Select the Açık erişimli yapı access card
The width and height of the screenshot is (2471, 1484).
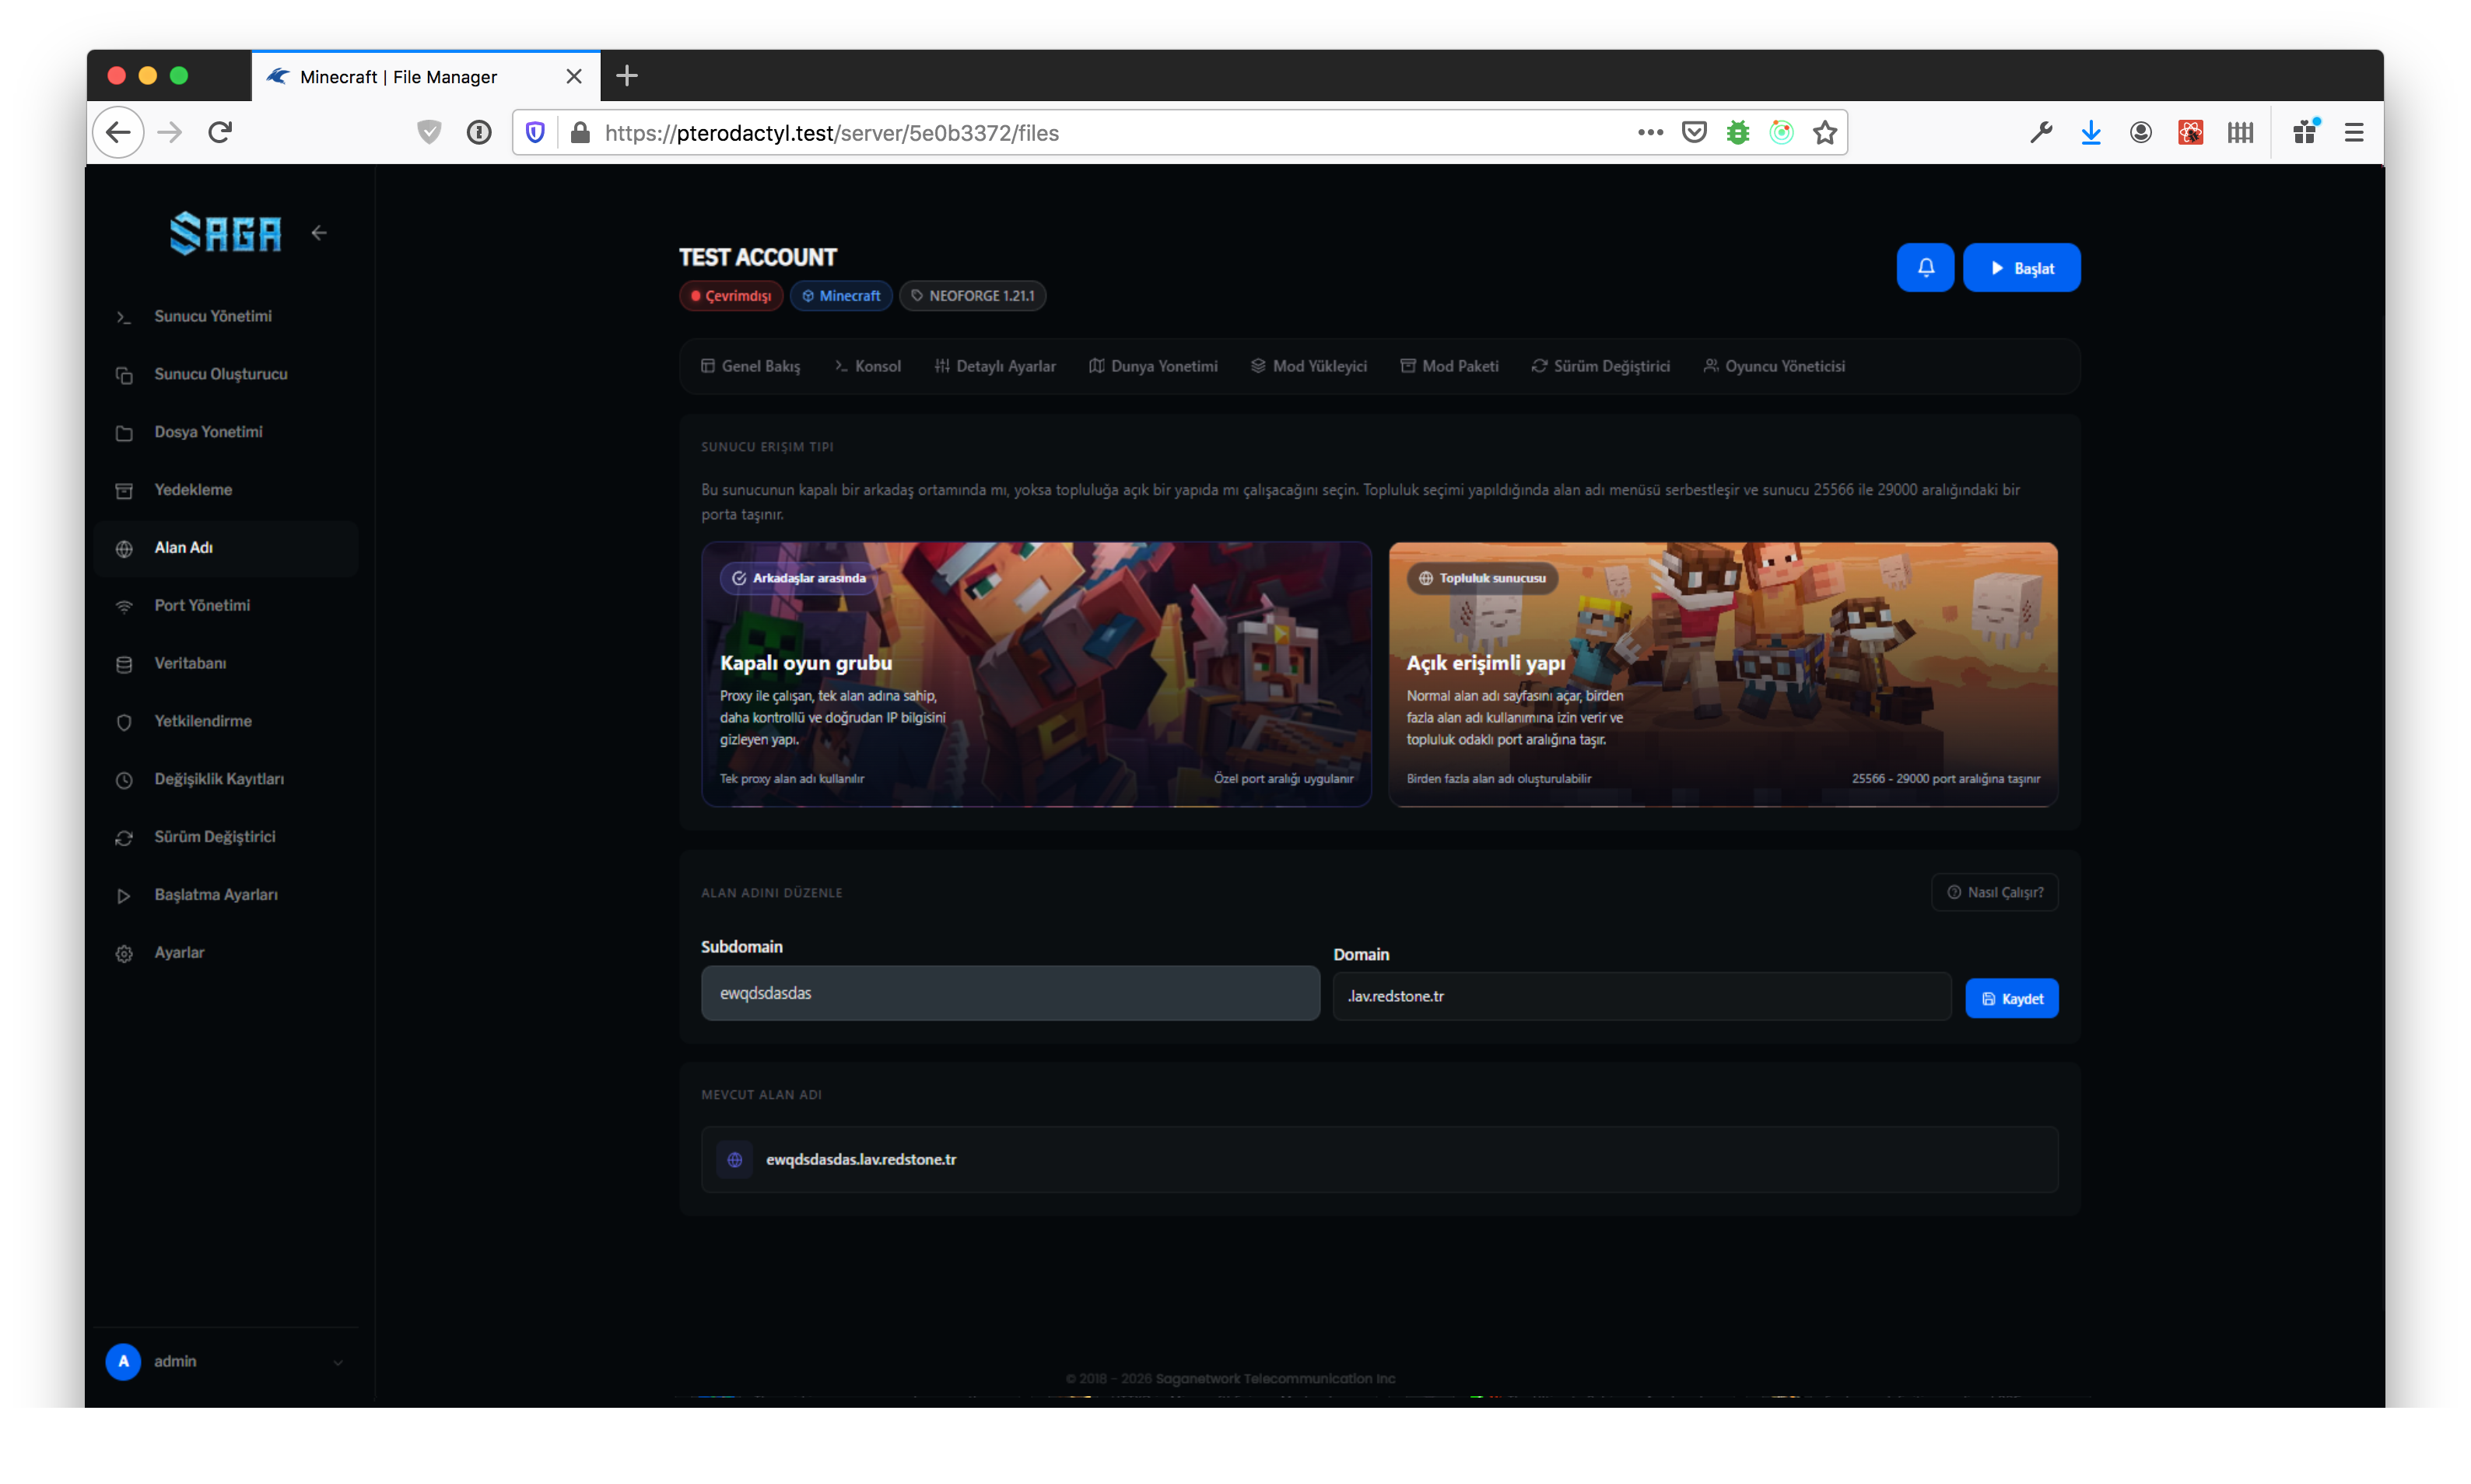(x=1722, y=674)
